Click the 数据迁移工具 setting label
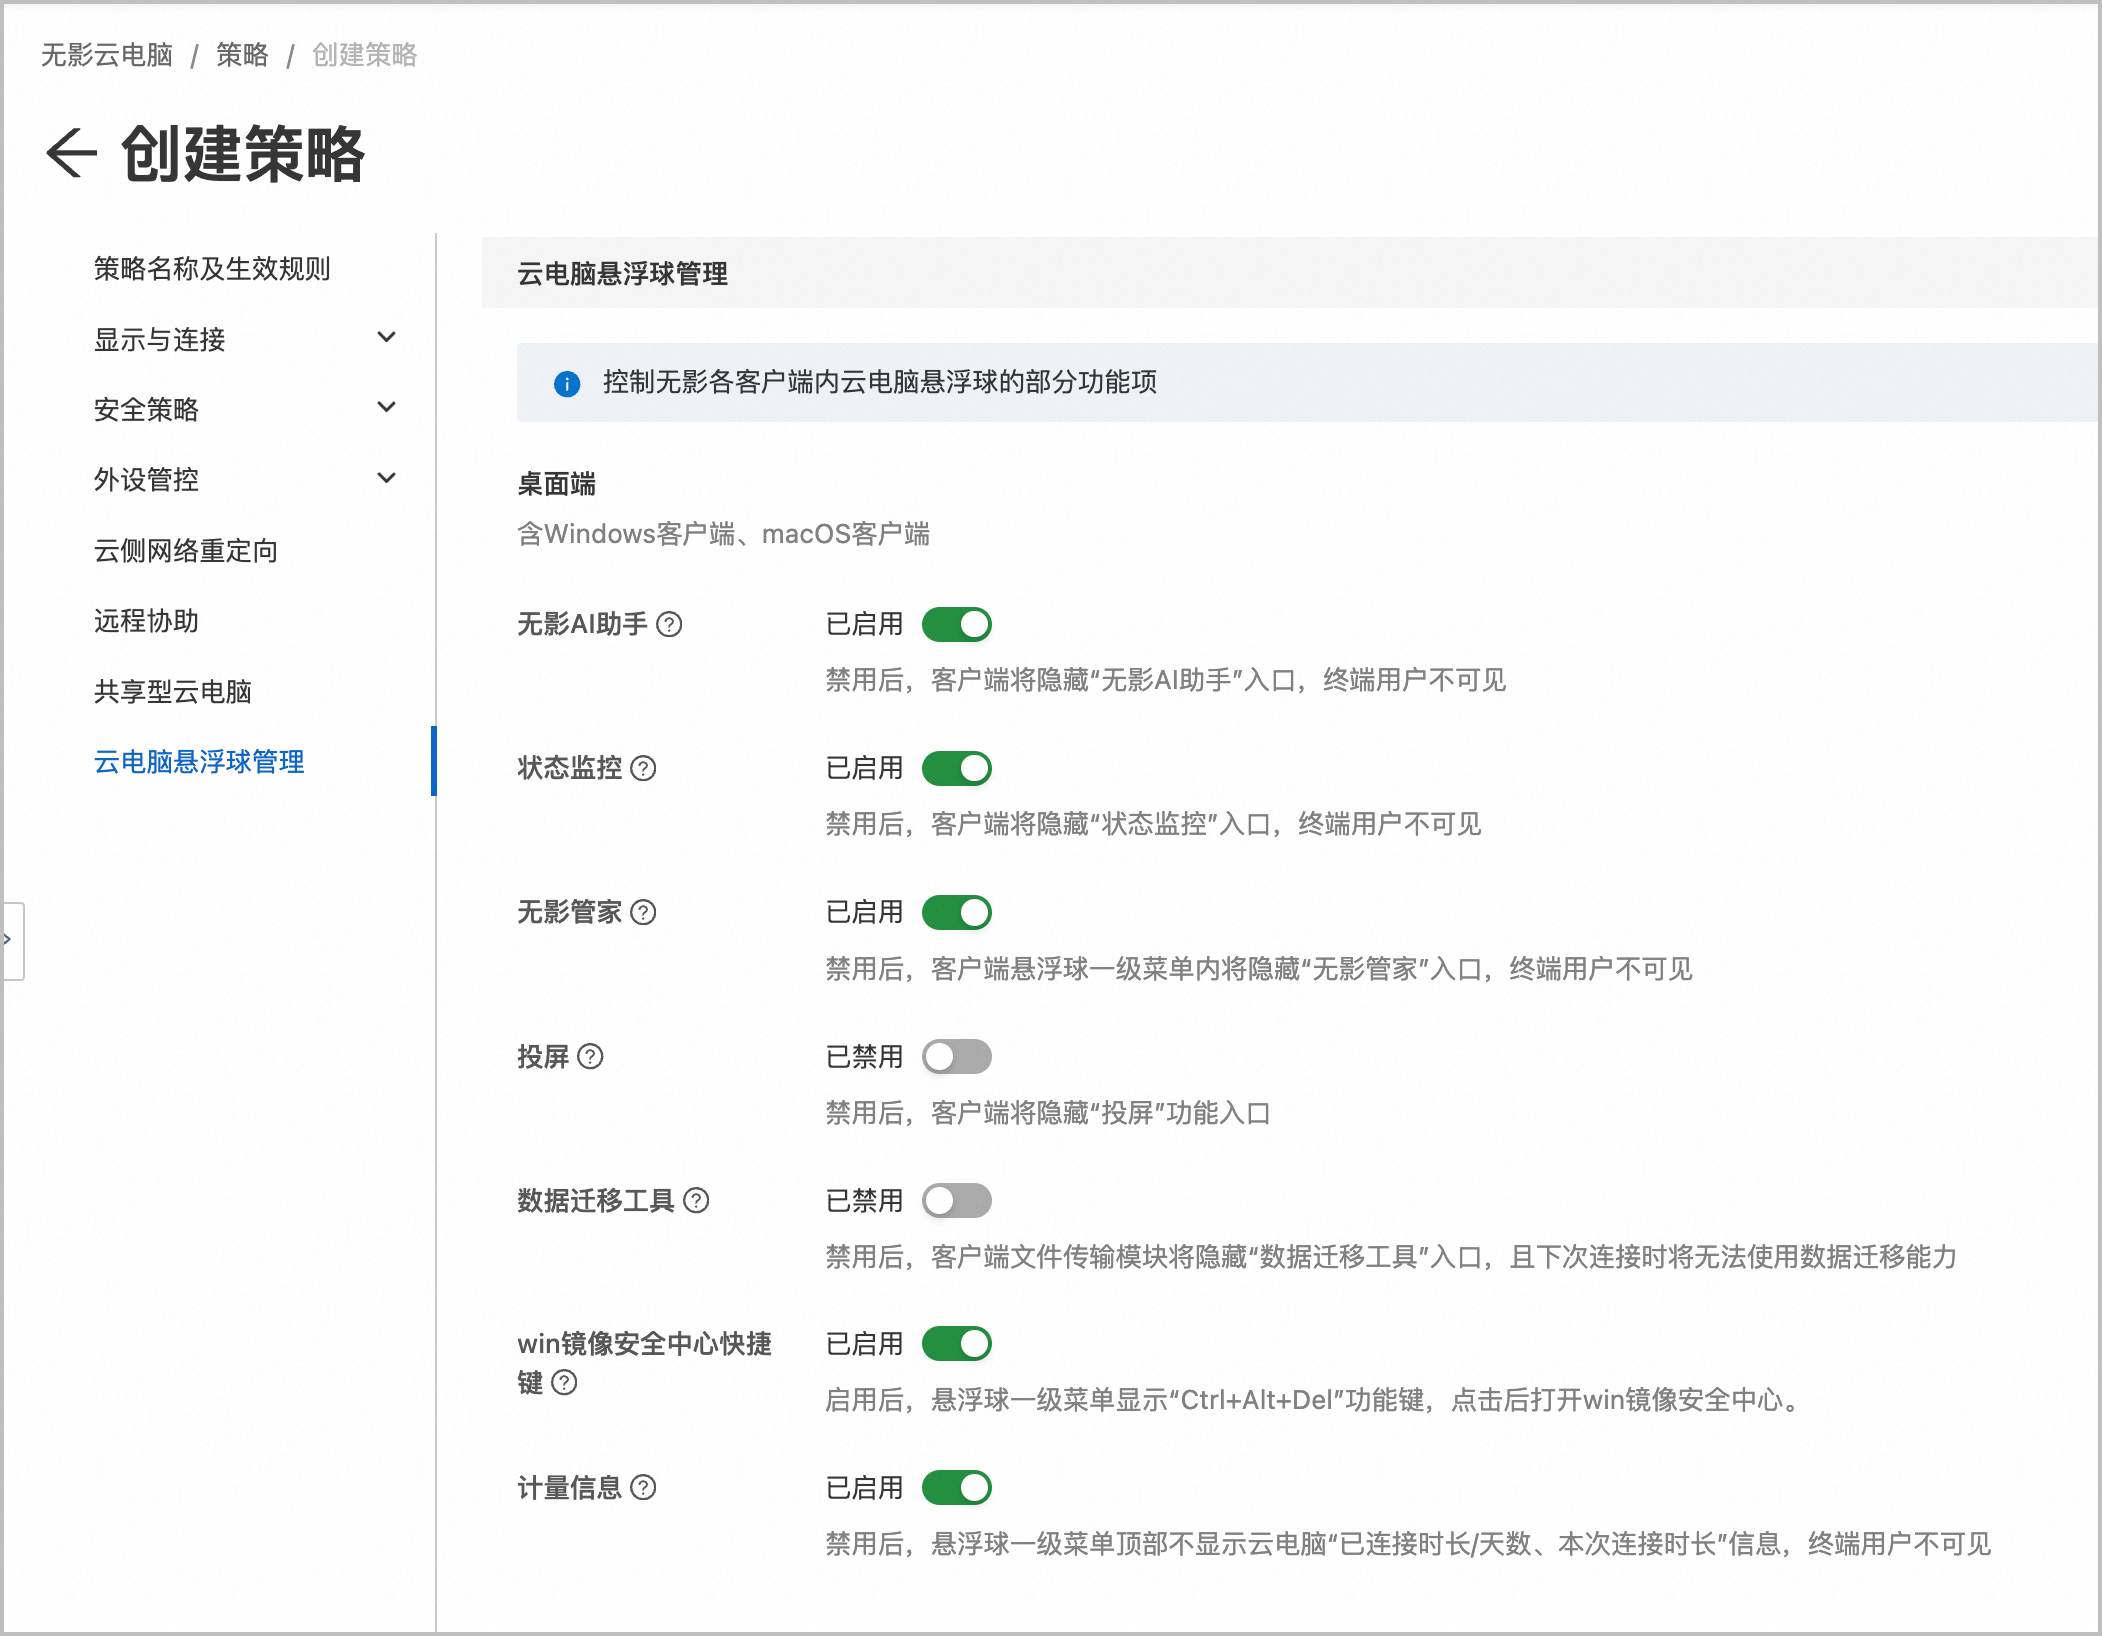 pos(596,1201)
